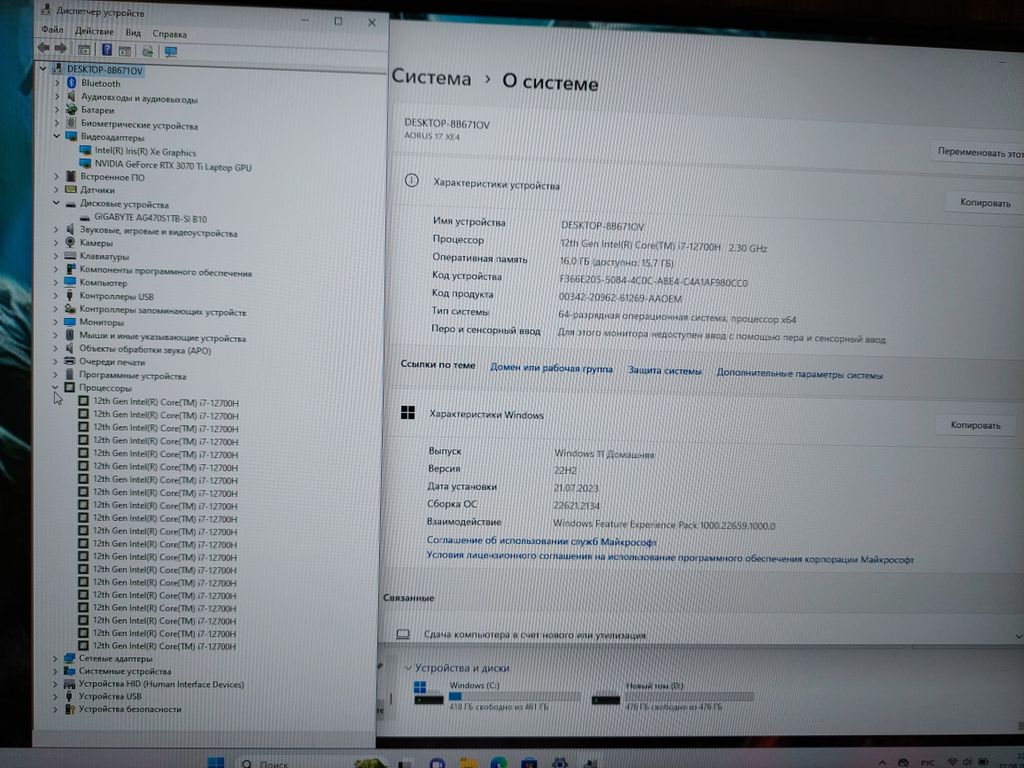Select Программные устройства in the tree
The image size is (1024, 768).
click(x=133, y=375)
